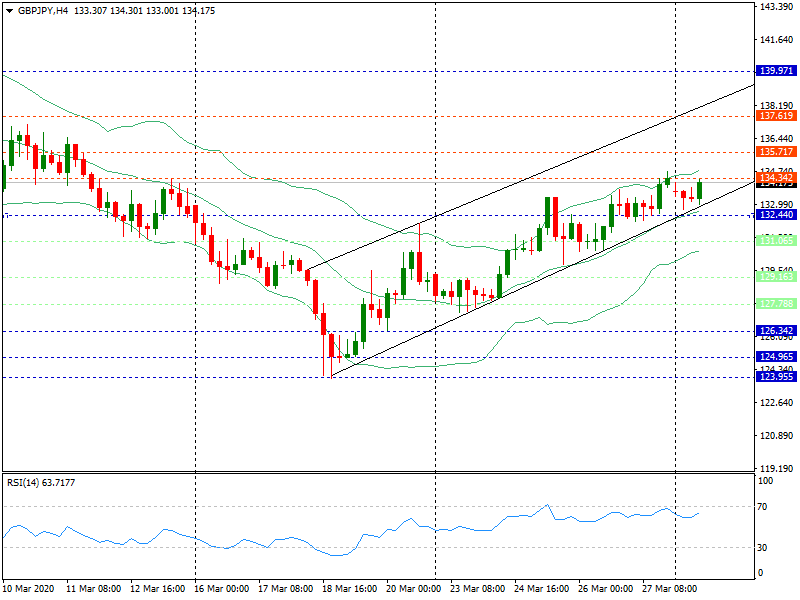This screenshot has width=800, height=600.
Task: Click the 27 Mar 08:00 time label
Action: pyautogui.click(x=669, y=588)
